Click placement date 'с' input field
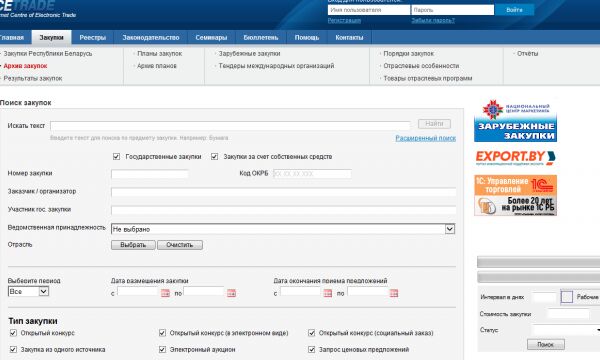The height and width of the screenshot is (360, 600). (x=138, y=292)
